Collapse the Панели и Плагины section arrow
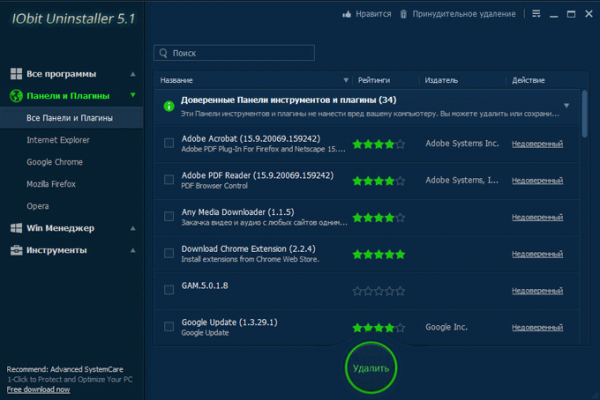The width and height of the screenshot is (600, 400). [x=133, y=95]
